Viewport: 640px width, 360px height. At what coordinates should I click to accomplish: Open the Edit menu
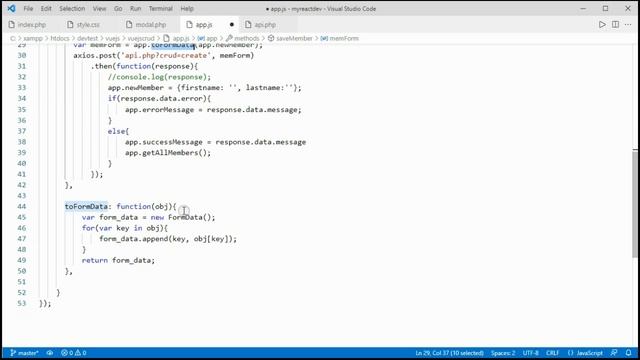46,9
